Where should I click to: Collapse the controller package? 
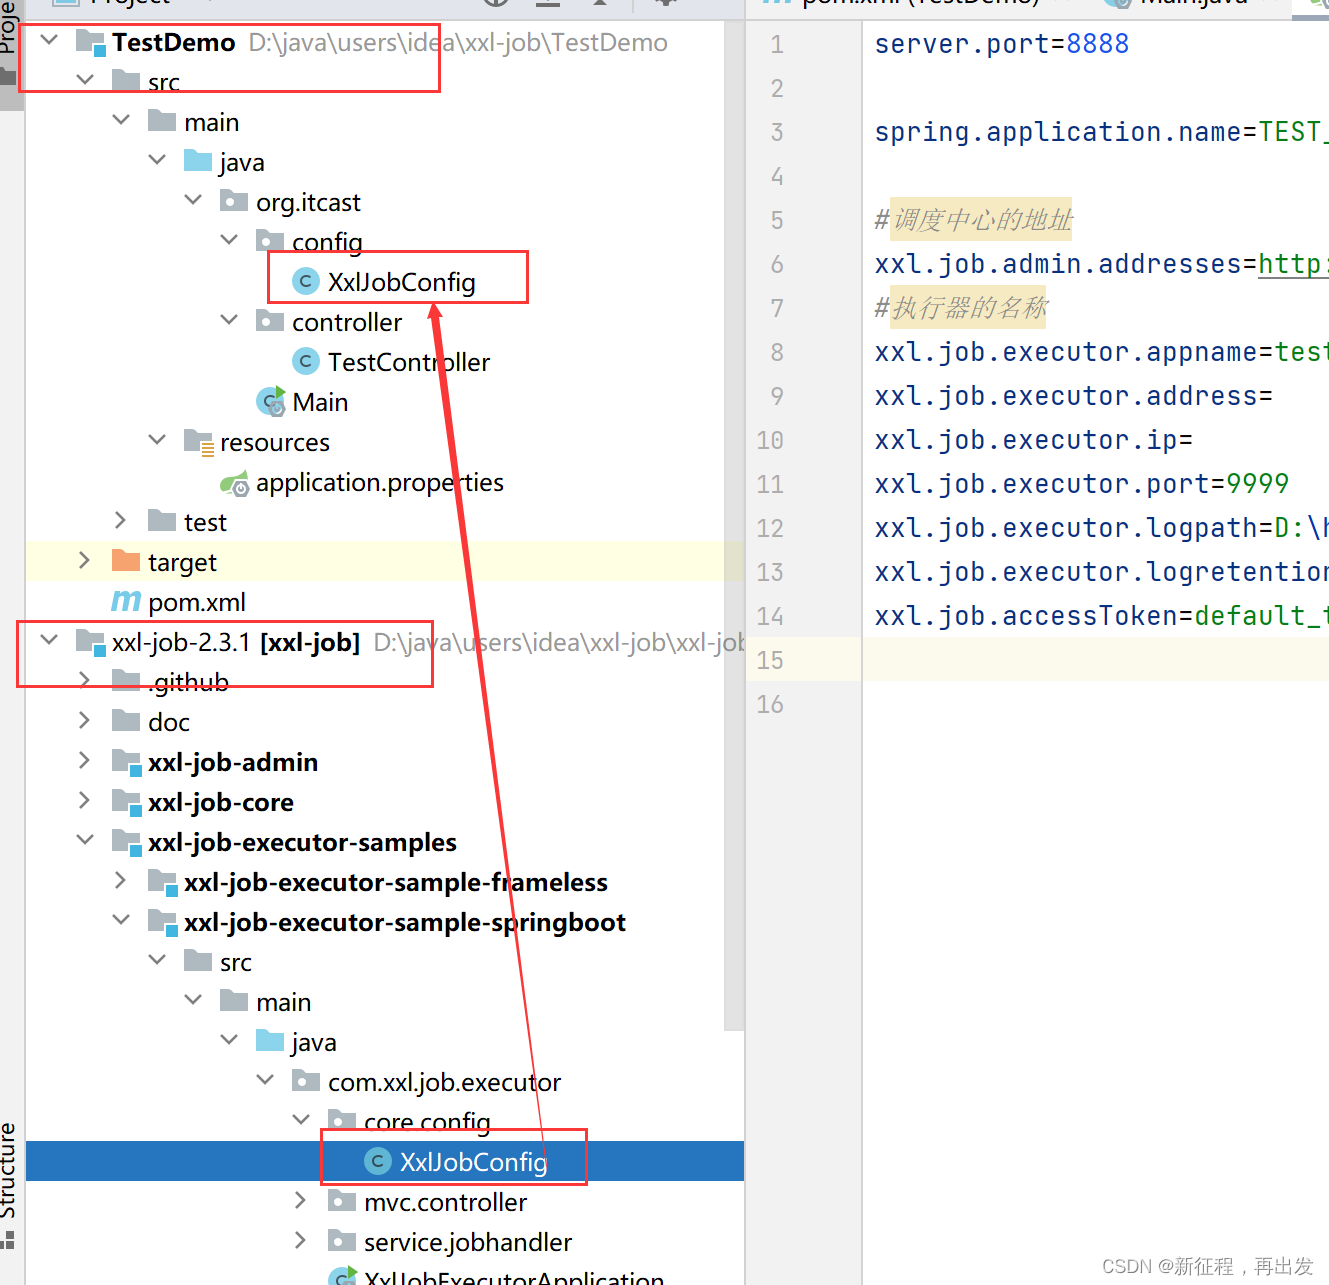(229, 320)
